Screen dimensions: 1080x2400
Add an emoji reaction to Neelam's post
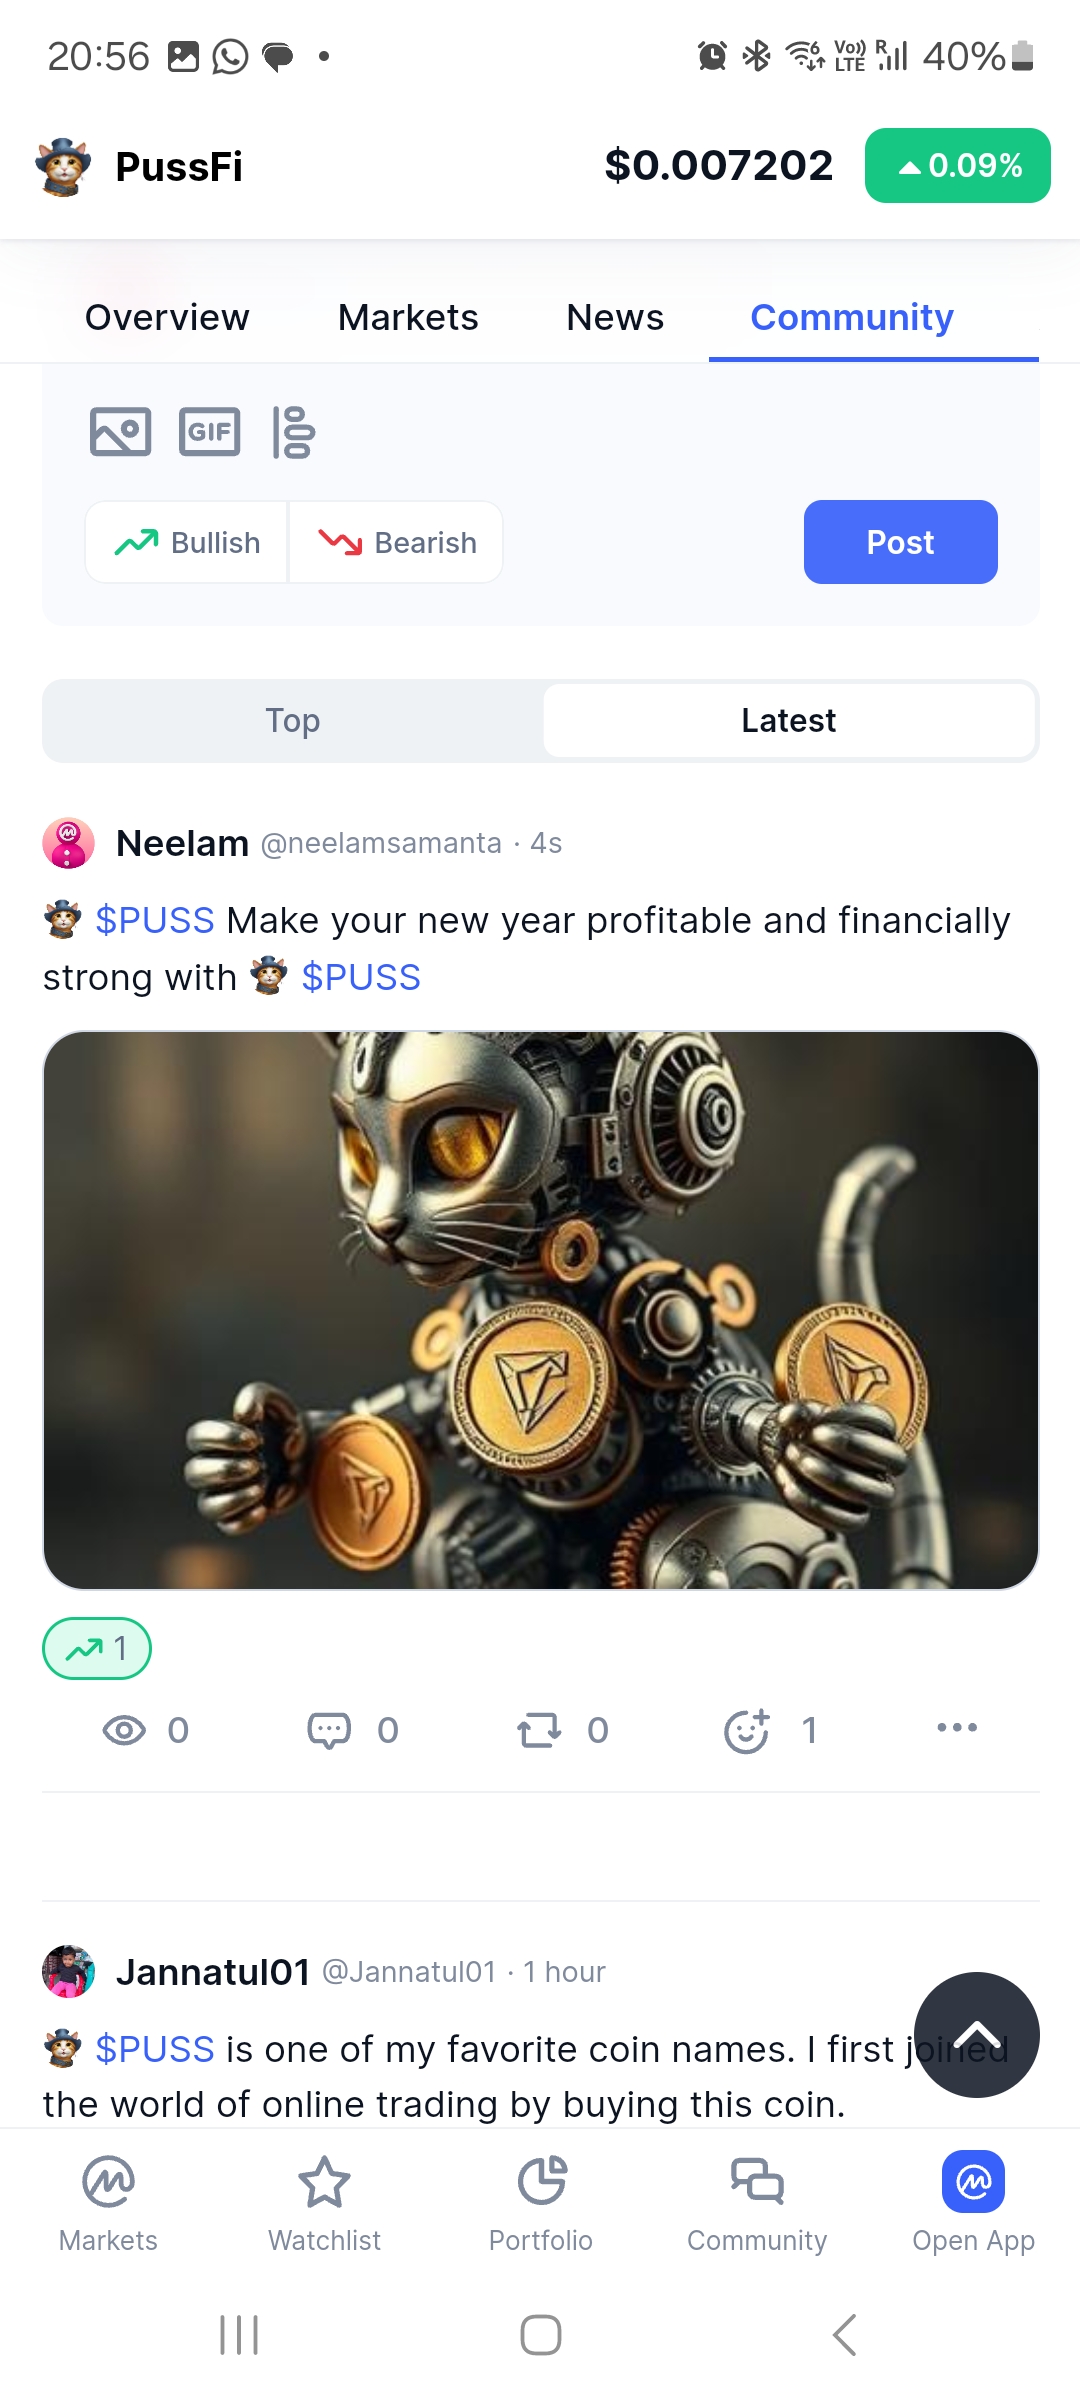click(747, 1730)
